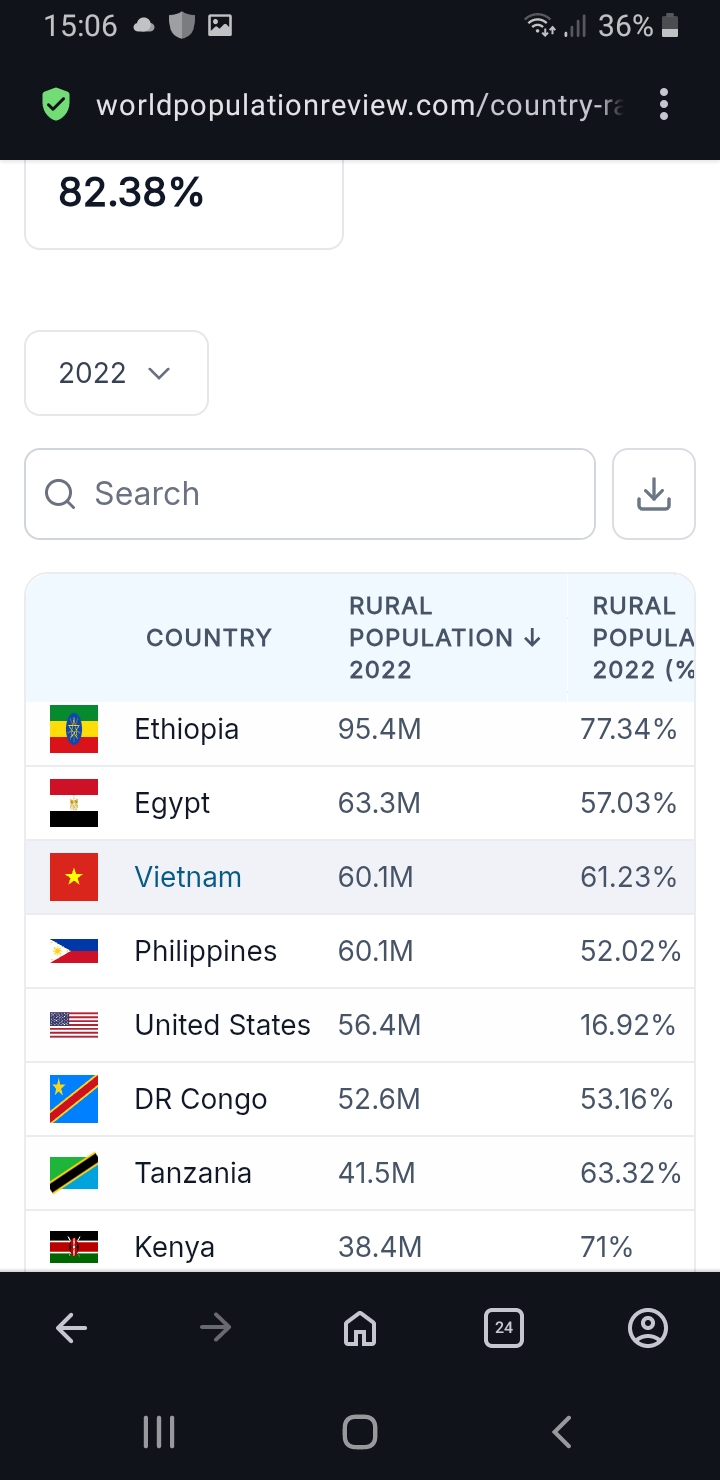
Task: Tap the browser home icon
Action: 360,1328
